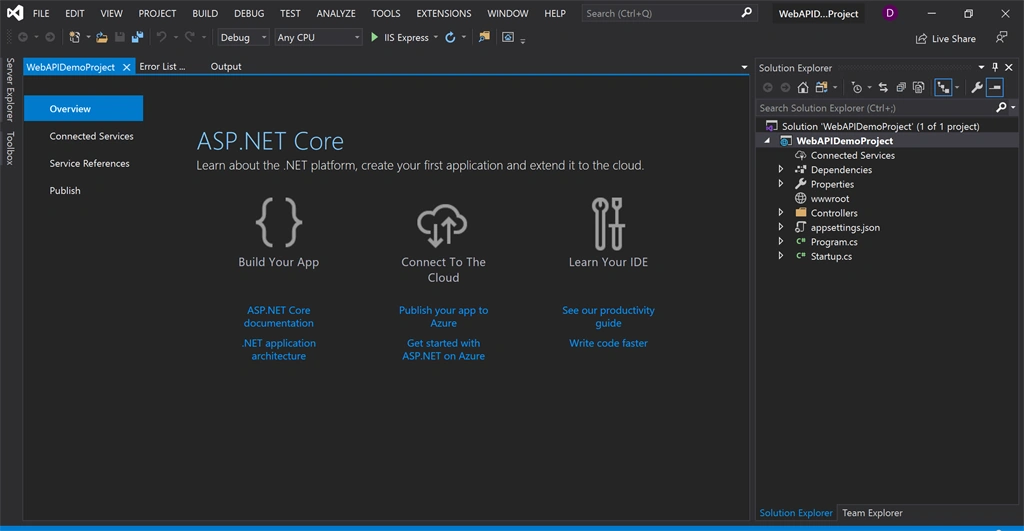Select Service References in the side menu
1024x531 pixels.
coord(89,163)
